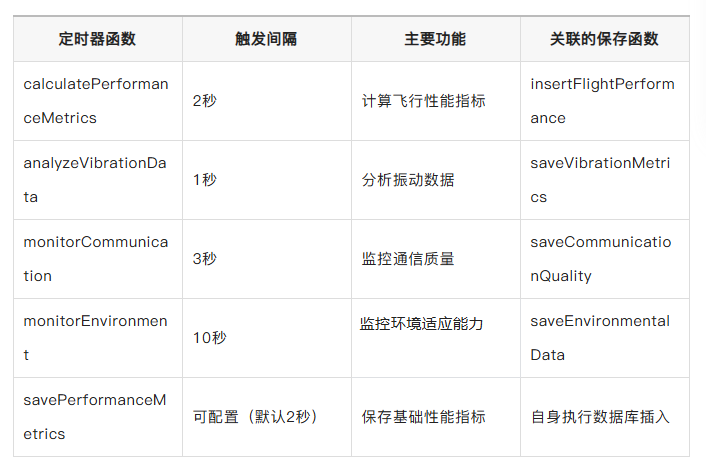
Task: Click the 监控通信质量 cell
Action: (x=408, y=259)
